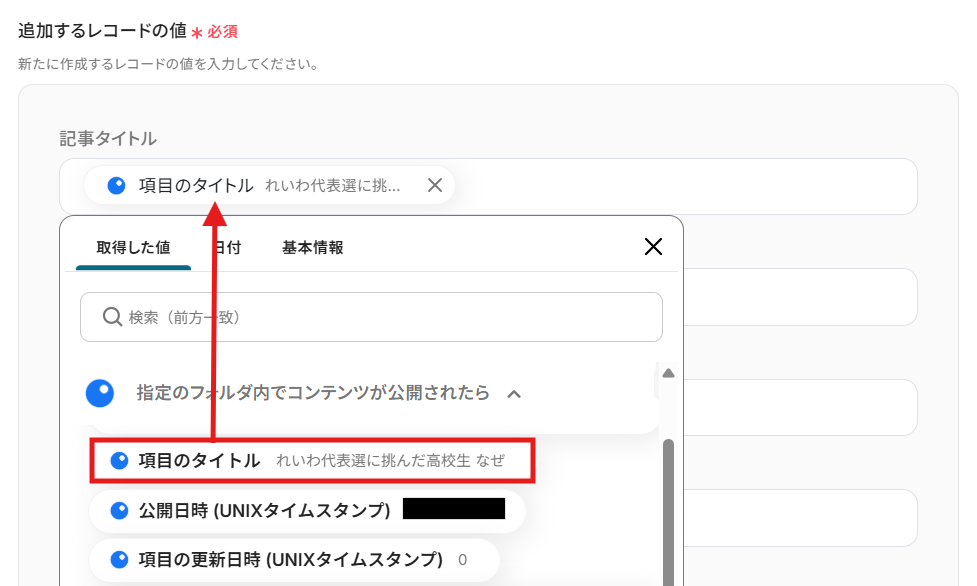The image size is (977, 586).
Task: Select 項目のタイトル value from the list
Action: coord(312,461)
